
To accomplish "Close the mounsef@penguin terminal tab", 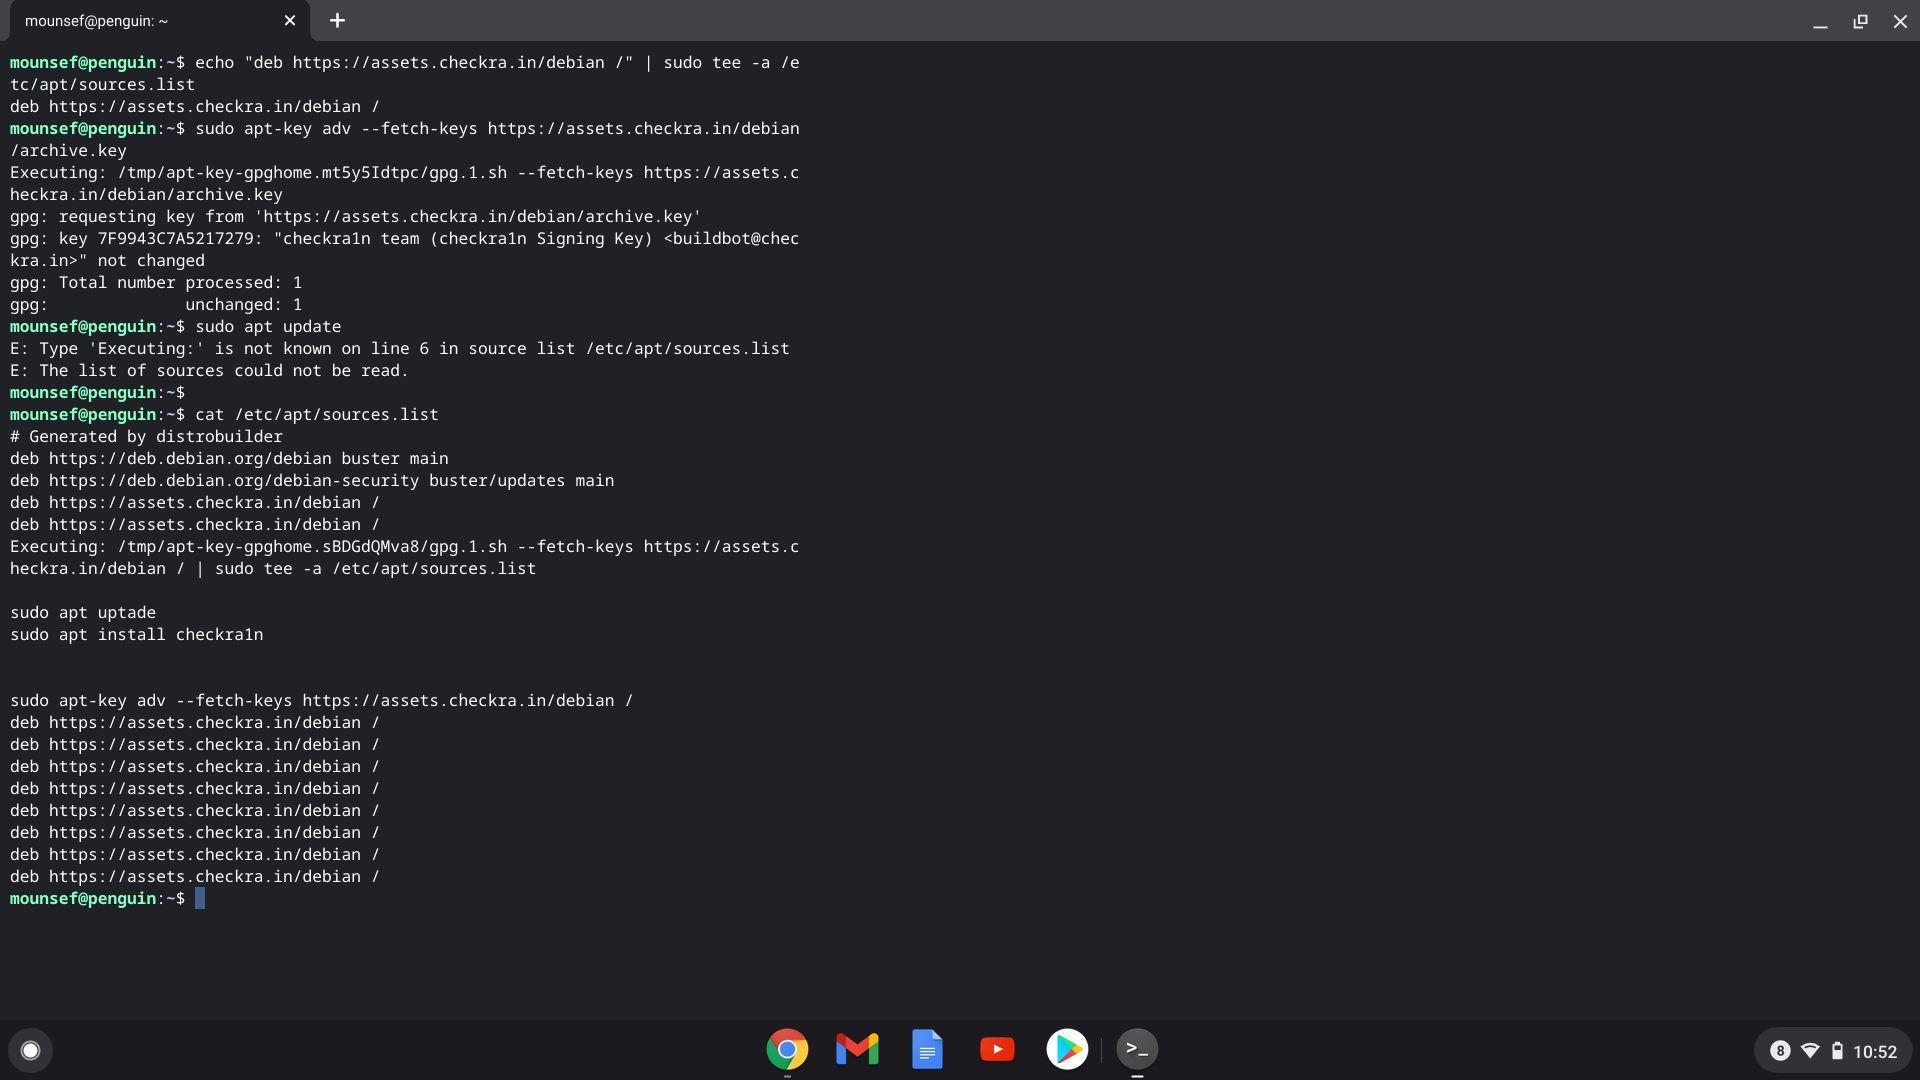I will point(290,21).
